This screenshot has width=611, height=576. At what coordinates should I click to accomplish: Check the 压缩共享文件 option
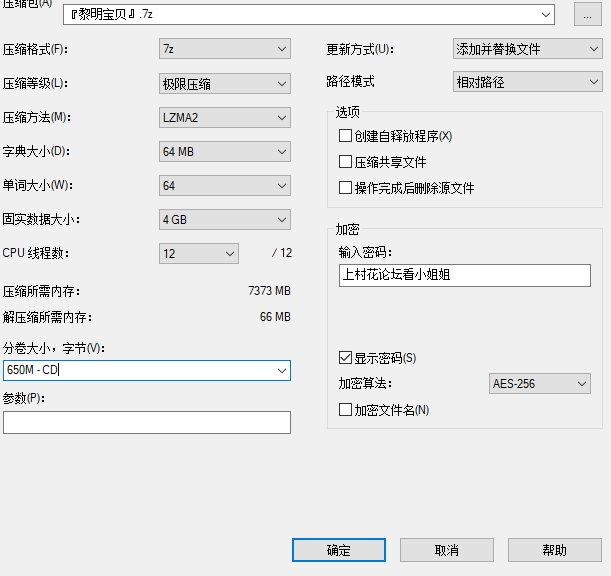pyautogui.click(x=346, y=162)
